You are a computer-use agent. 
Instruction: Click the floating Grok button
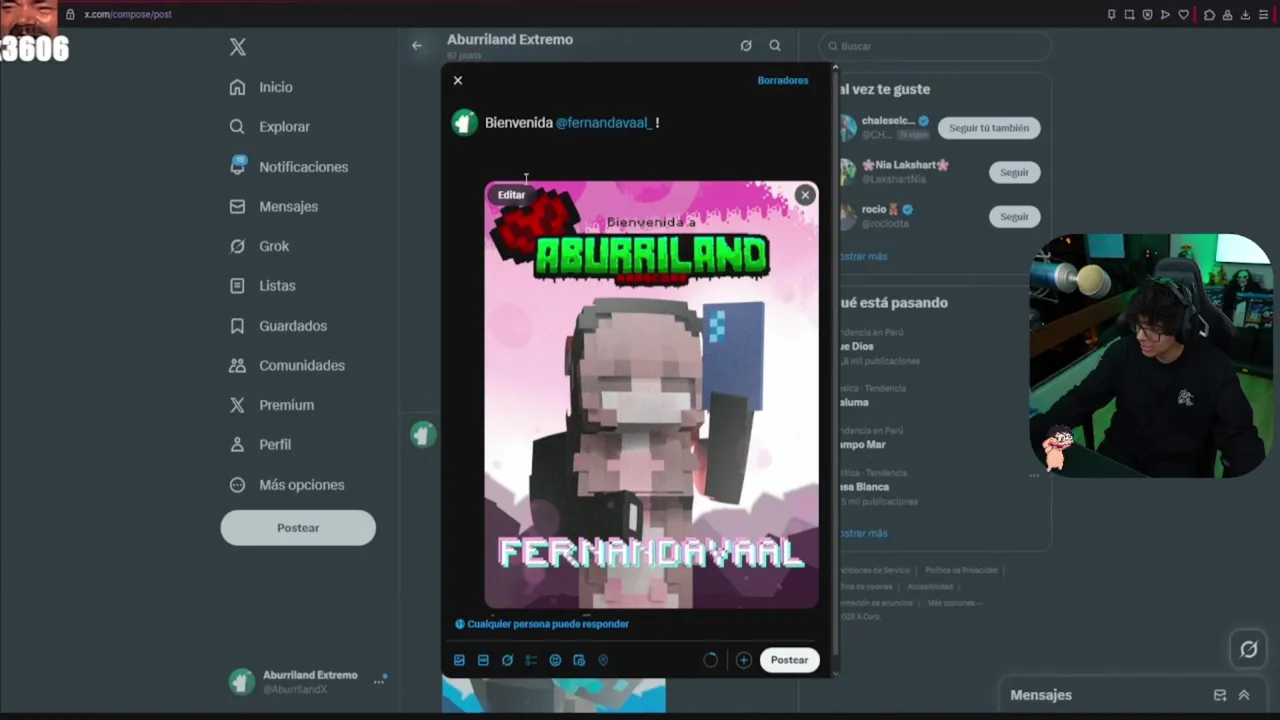tap(1248, 650)
